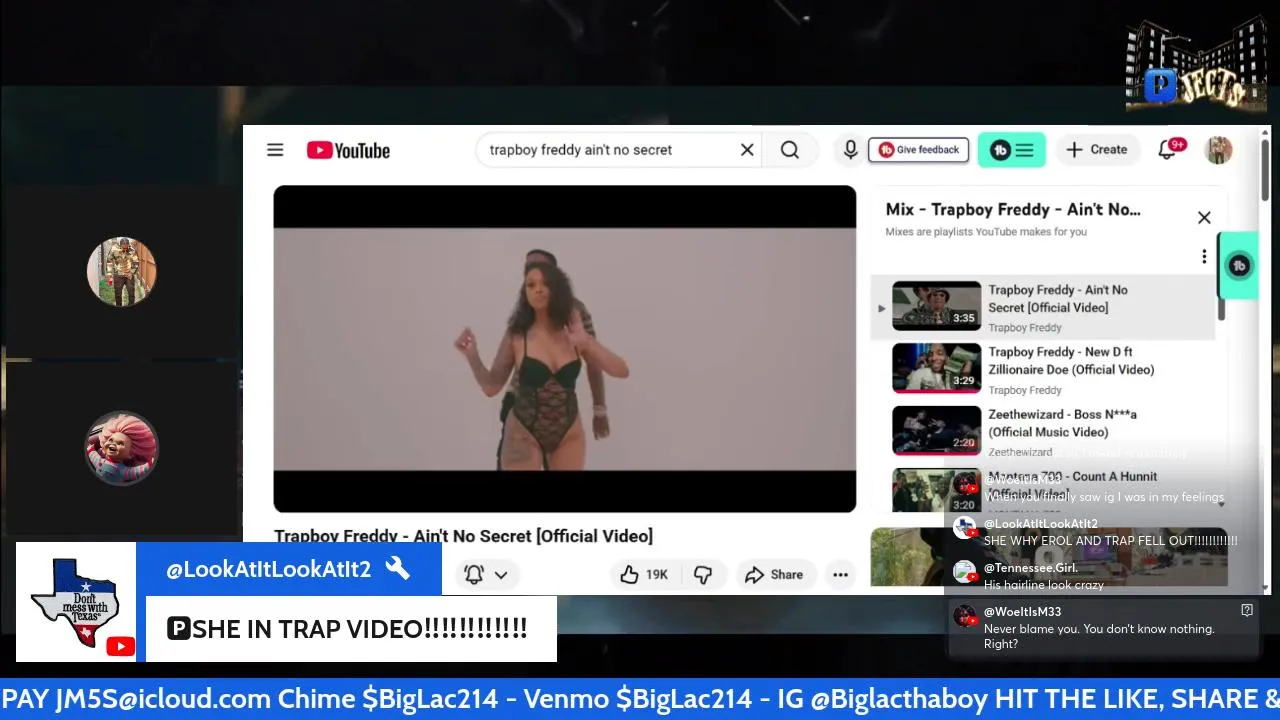
Task: Share the video
Action: tap(774, 574)
